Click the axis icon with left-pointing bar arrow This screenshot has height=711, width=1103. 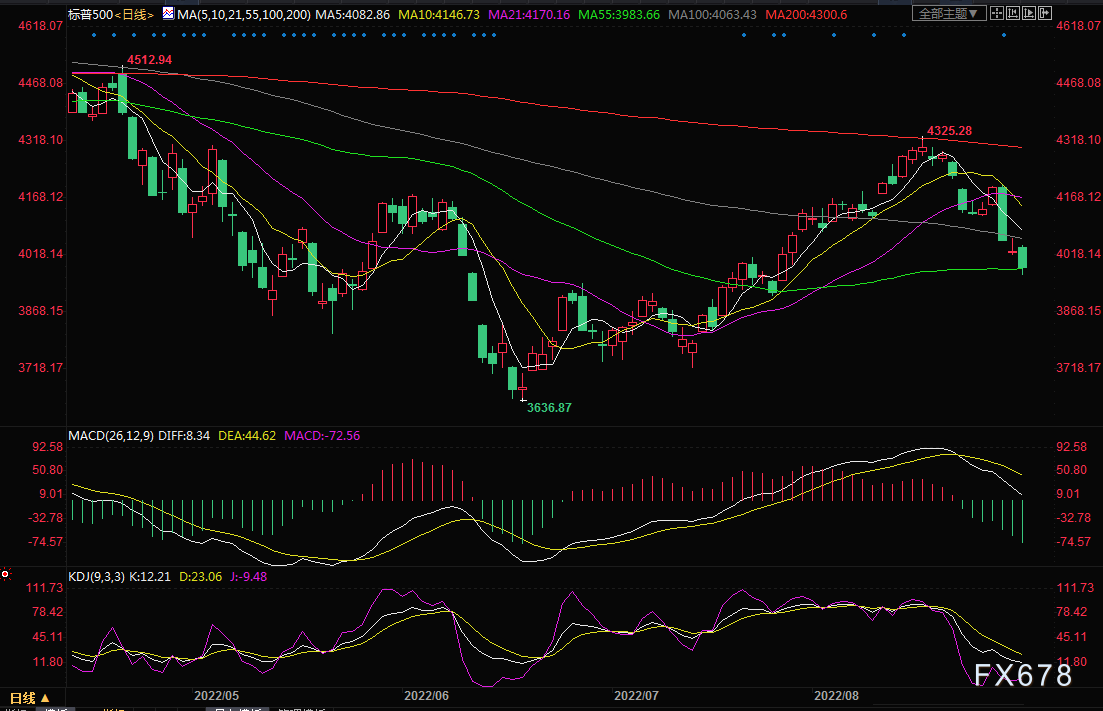pyautogui.click(x=1013, y=13)
